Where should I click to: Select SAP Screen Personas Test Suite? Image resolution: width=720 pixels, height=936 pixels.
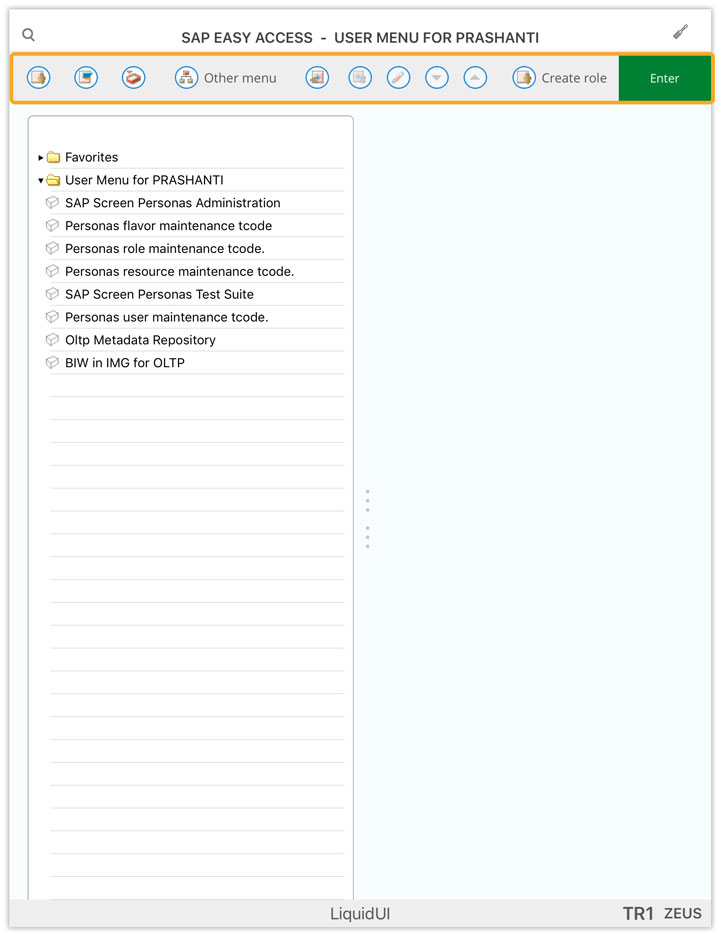point(159,294)
